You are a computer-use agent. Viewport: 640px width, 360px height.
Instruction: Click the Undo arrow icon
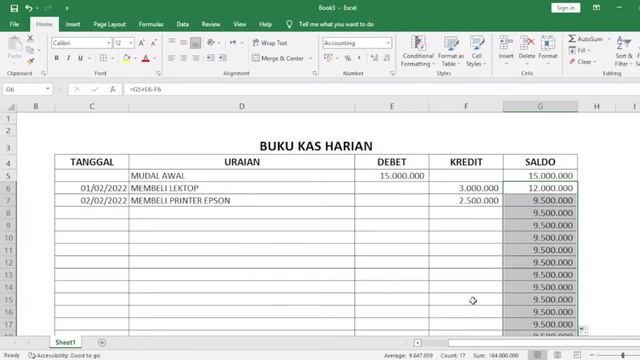pos(29,8)
